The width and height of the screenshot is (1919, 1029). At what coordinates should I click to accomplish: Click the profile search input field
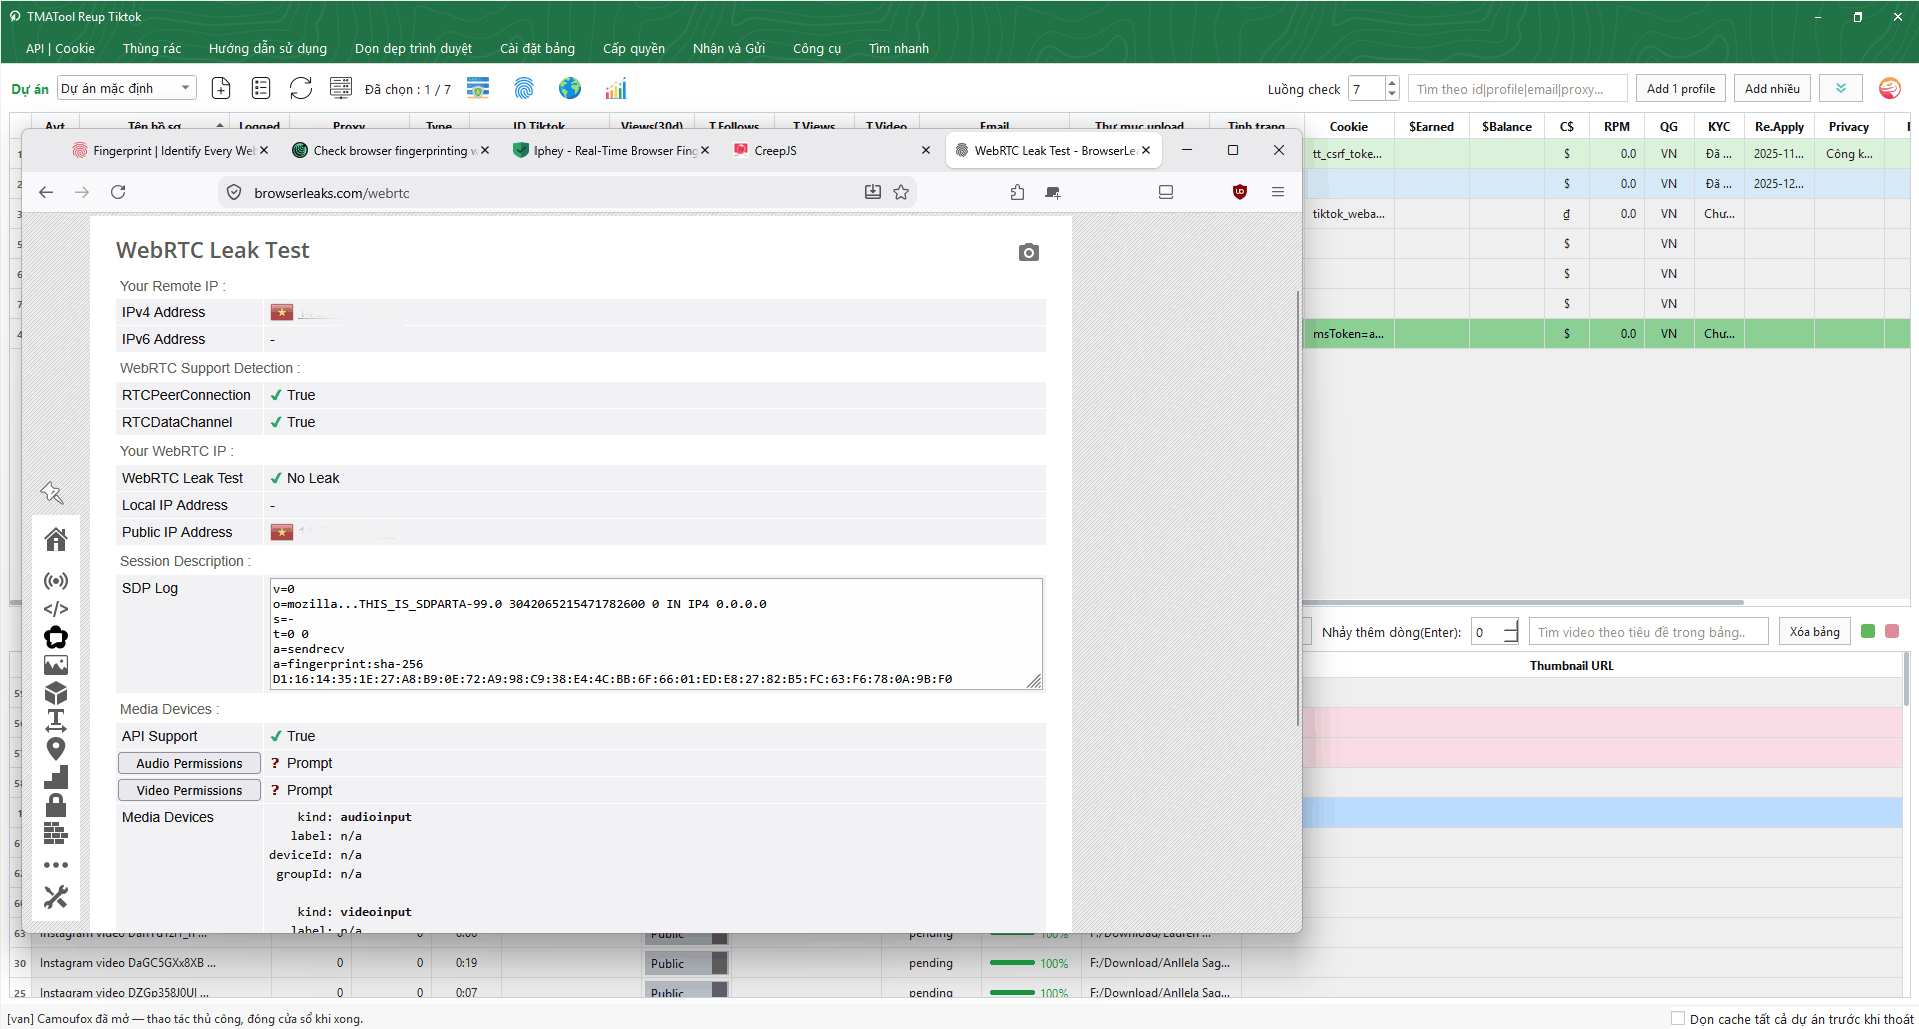click(1518, 89)
